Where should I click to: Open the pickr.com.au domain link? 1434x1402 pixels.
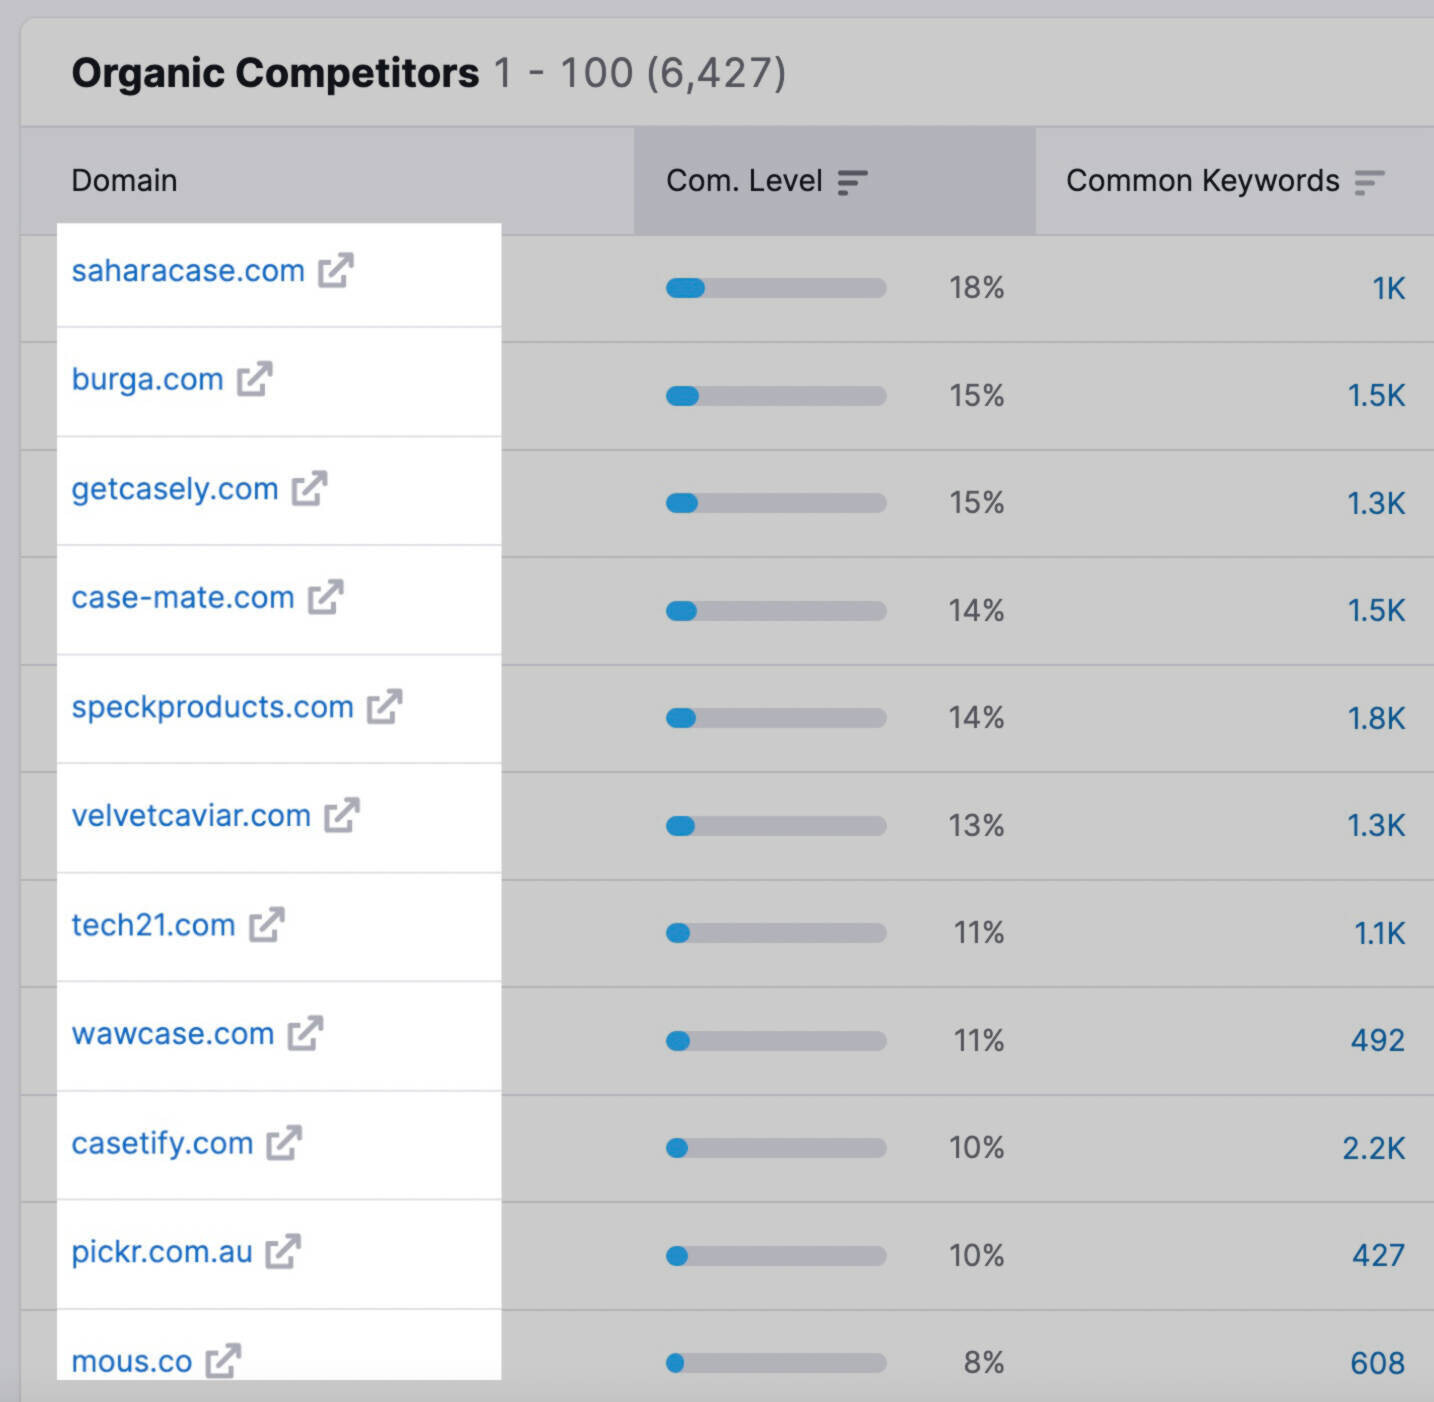[x=162, y=1251]
